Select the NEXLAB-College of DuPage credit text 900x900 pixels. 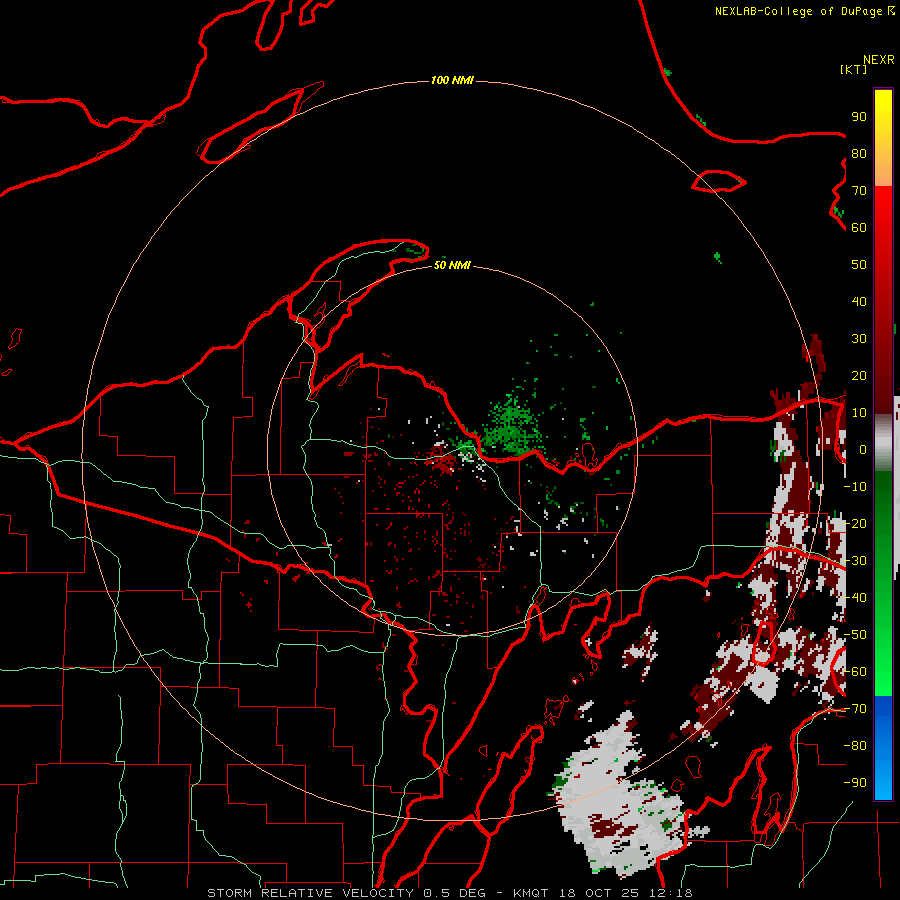(x=804, y=11)
